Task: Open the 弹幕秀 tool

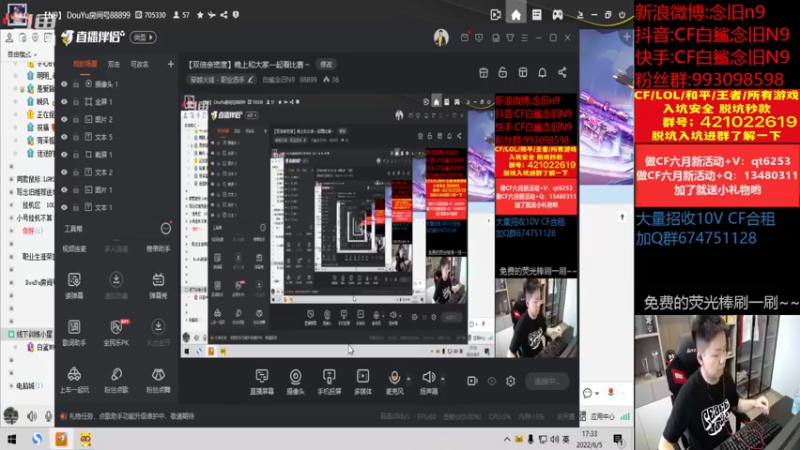Action: tap(158, 285)
